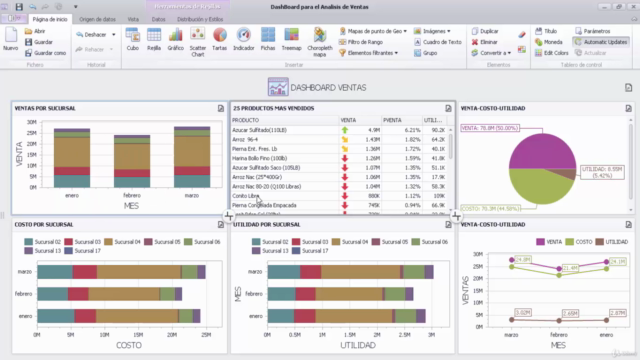
Task: Click the Nuevo dashboard icon
Action: point(11,39)
